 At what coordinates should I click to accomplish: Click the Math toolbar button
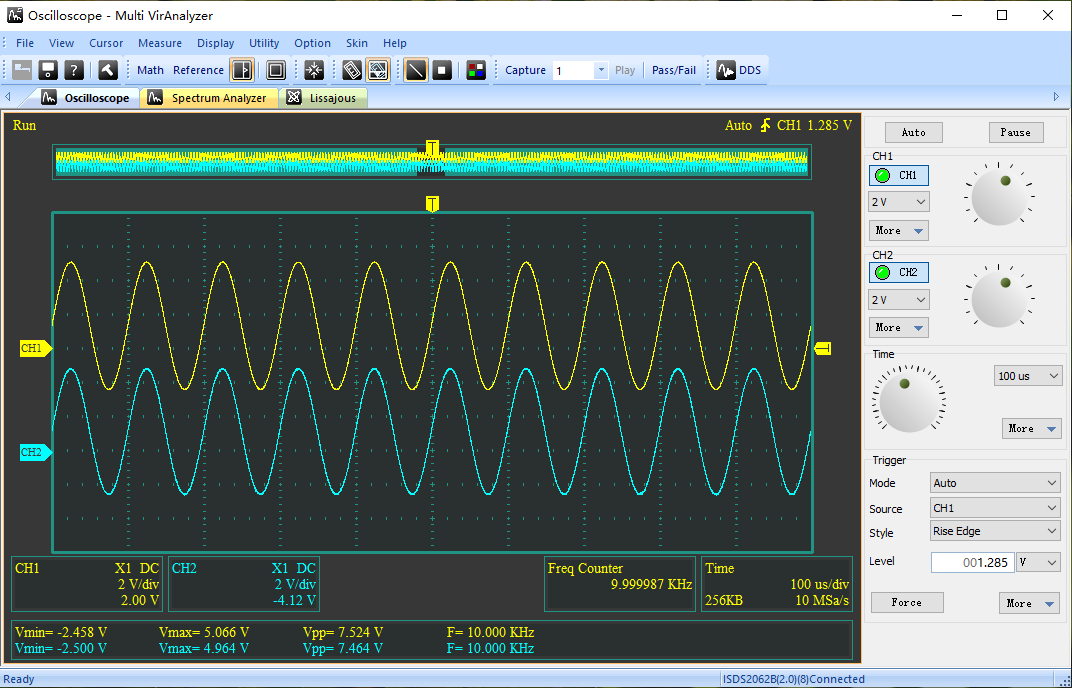click(x=150, y=70)
